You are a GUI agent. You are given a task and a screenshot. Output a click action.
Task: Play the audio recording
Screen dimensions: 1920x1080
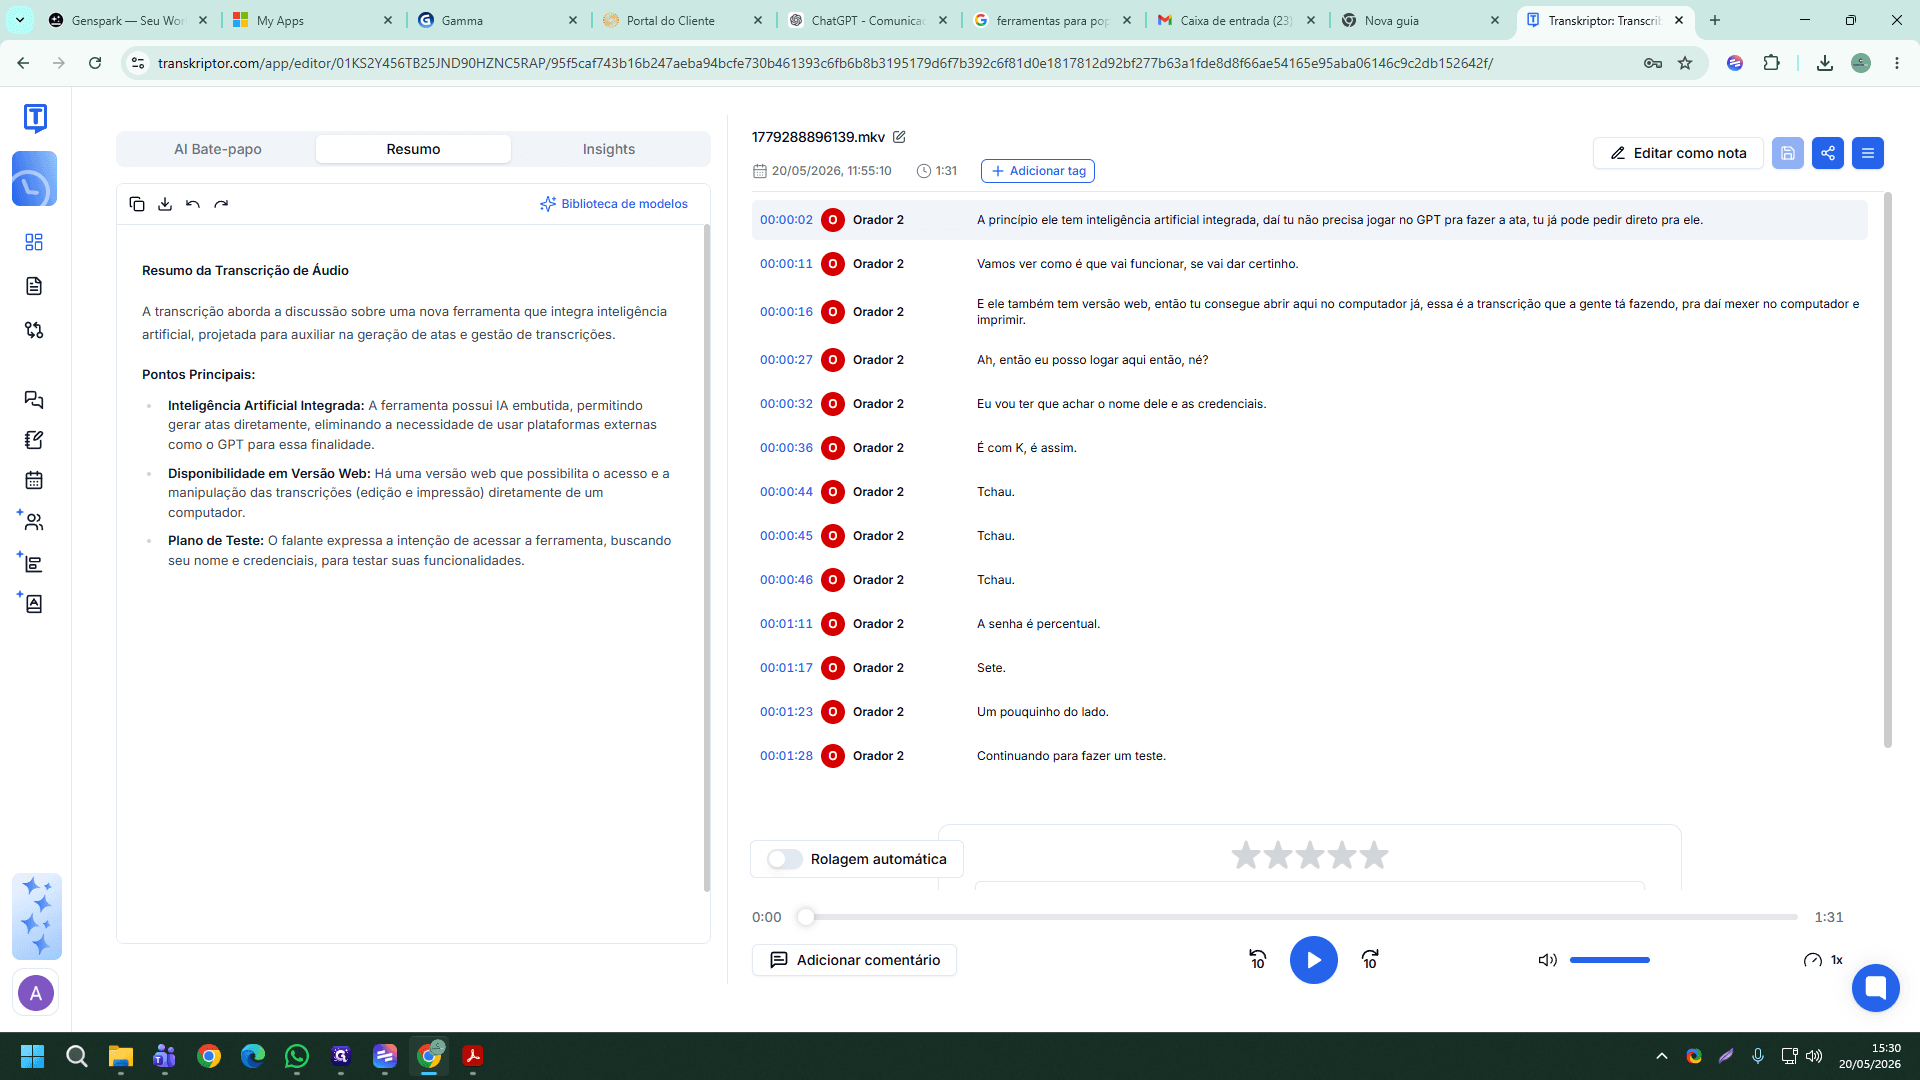[1314, 960]
